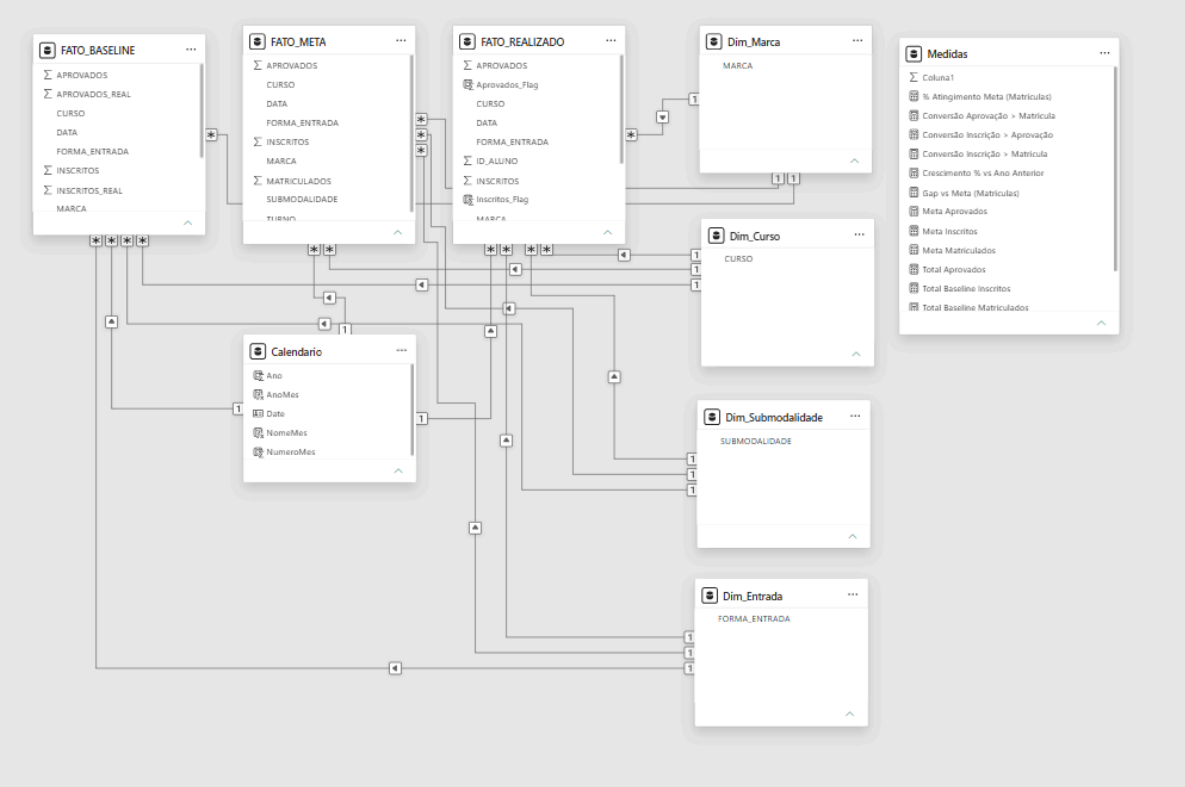Click the Calendario table icon
Screen dimensions: 1185x787
tap(258, 352)
